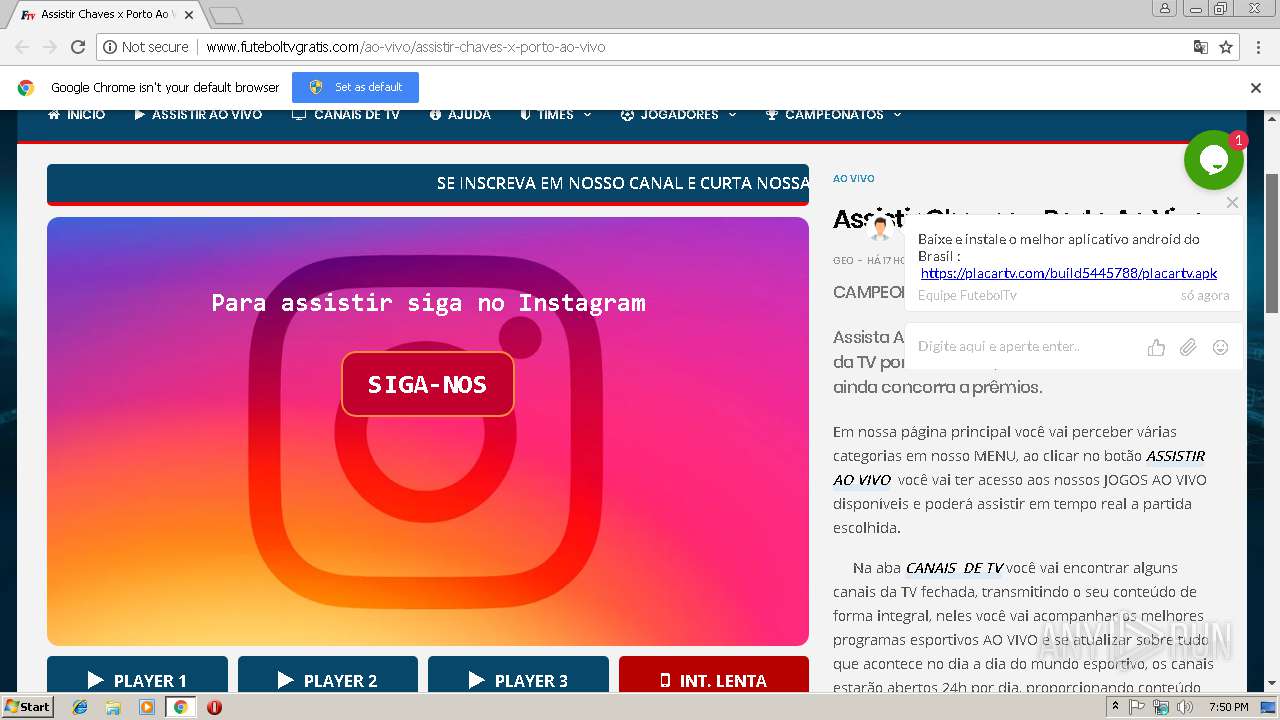The image size is (1280, 720).
Task: Show hidden tray icons arrow
Action: (x=1115, y=707)
